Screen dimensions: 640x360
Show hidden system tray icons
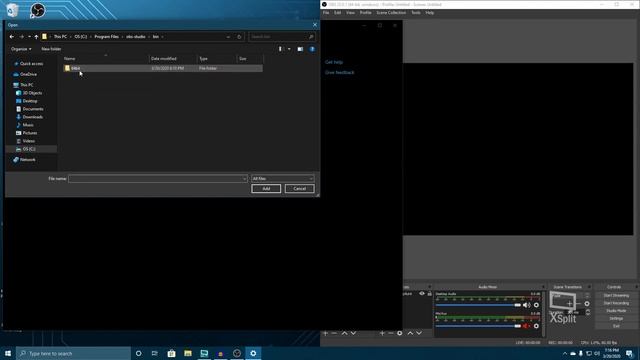565,353
